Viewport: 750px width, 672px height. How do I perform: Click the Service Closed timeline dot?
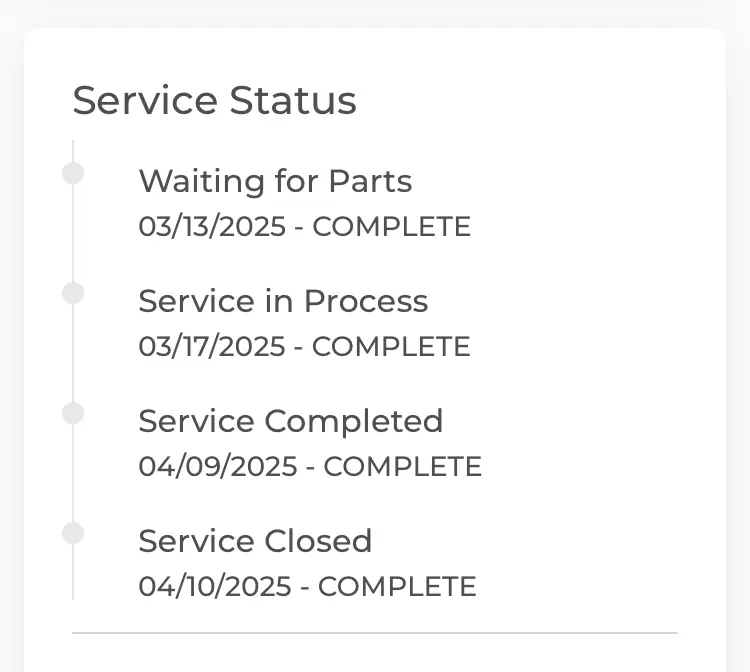pyautogui.click(x=73, y=533)
